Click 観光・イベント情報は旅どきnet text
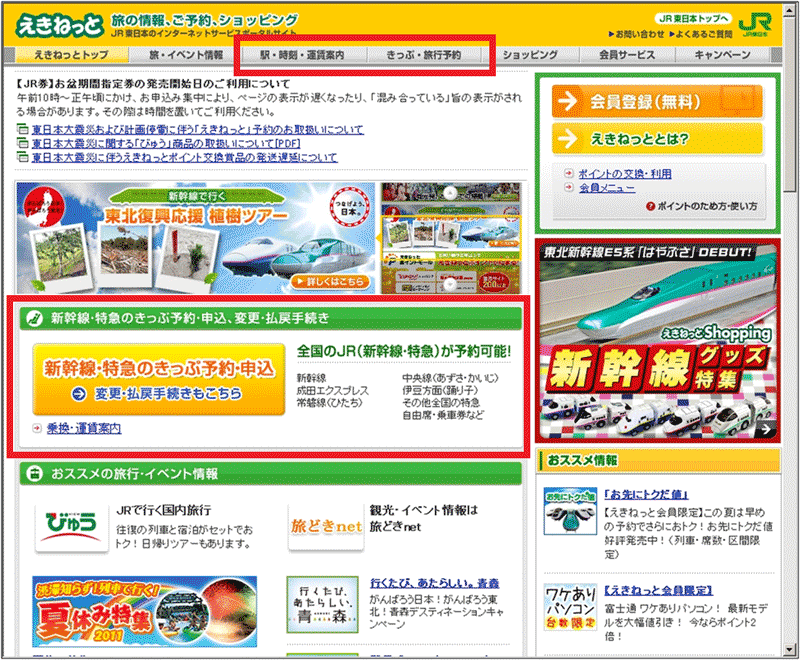 coord(423,518)
